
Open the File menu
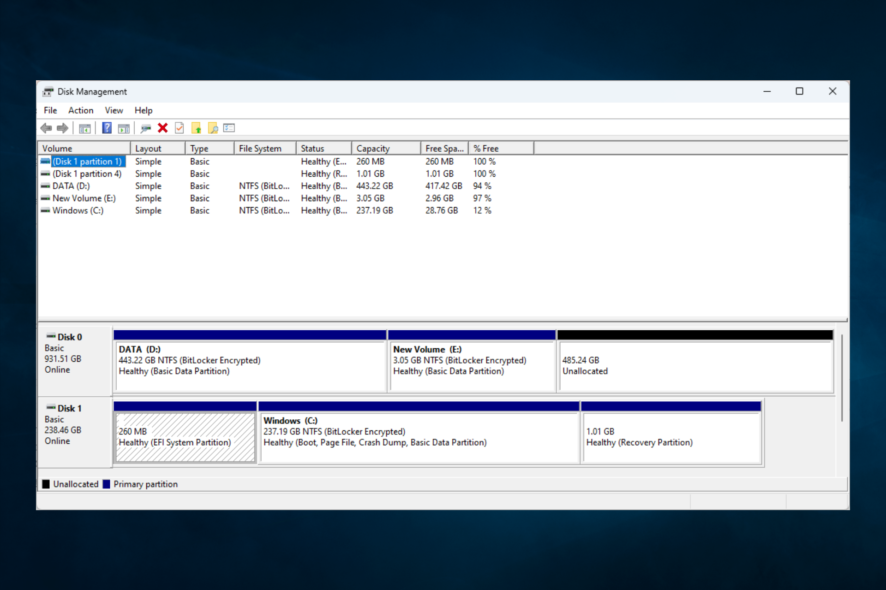pyautogui.click(x=50, y=110)
